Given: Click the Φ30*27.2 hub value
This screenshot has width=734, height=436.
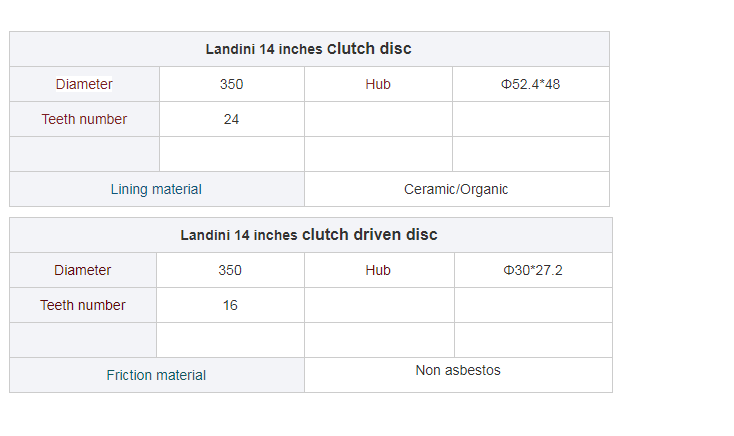Looking at the screenshot, I should [533, 270].
